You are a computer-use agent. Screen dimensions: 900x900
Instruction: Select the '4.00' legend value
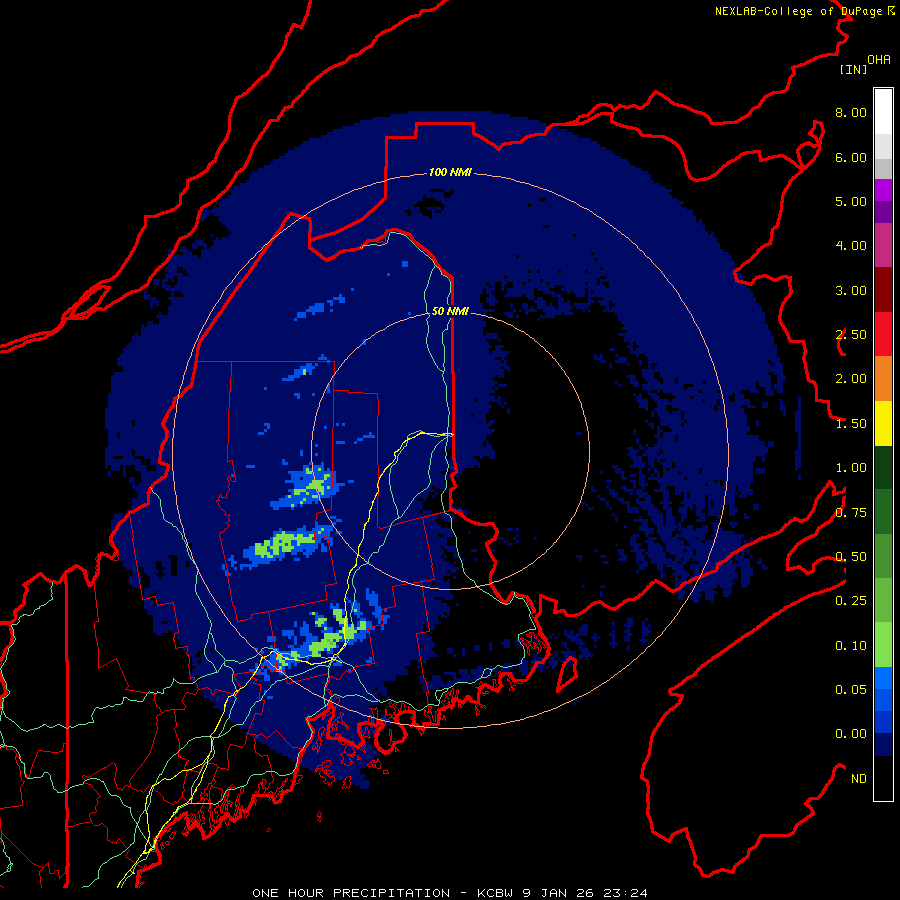coord(851,246)
